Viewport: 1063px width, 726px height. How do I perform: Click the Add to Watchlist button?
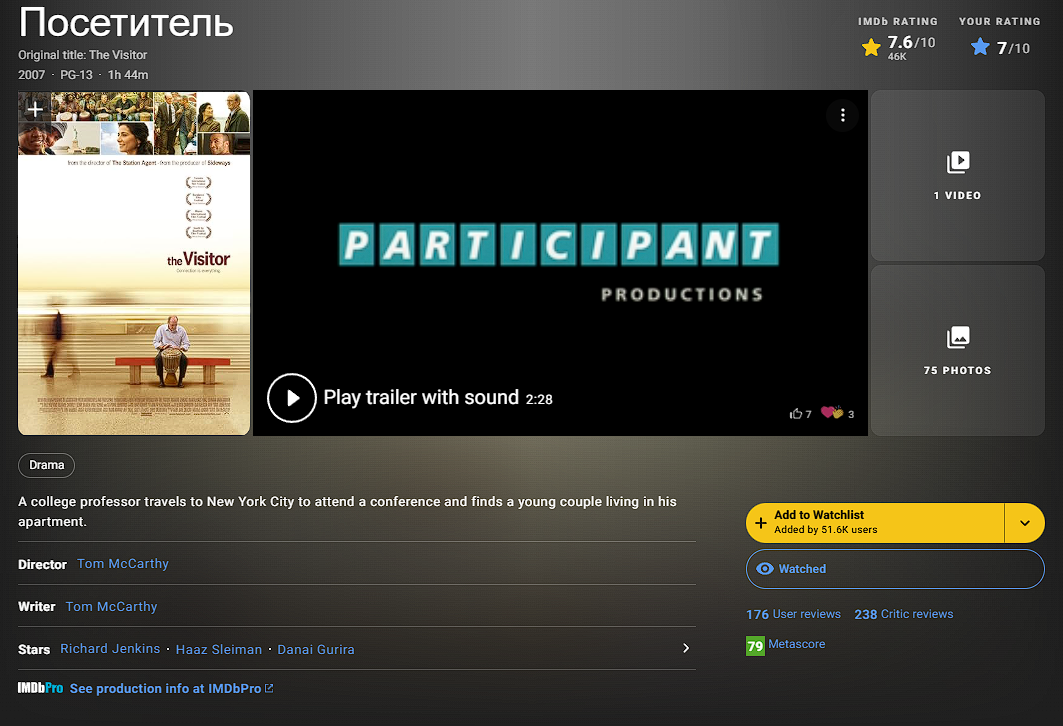(x=875, y=523)
